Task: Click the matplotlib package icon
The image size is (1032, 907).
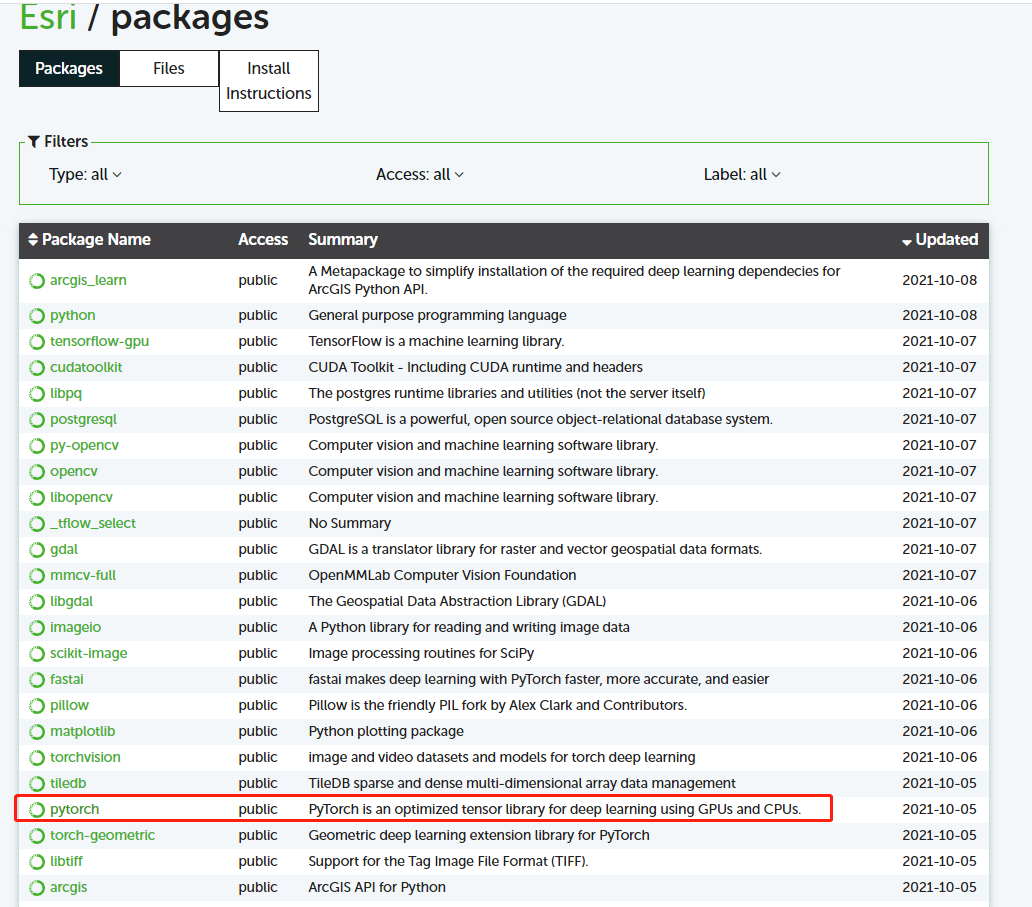Action: (37, 732)
